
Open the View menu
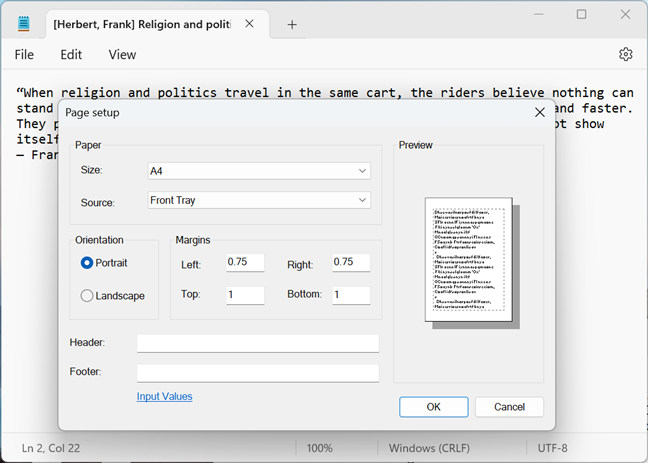pos(122,55)
